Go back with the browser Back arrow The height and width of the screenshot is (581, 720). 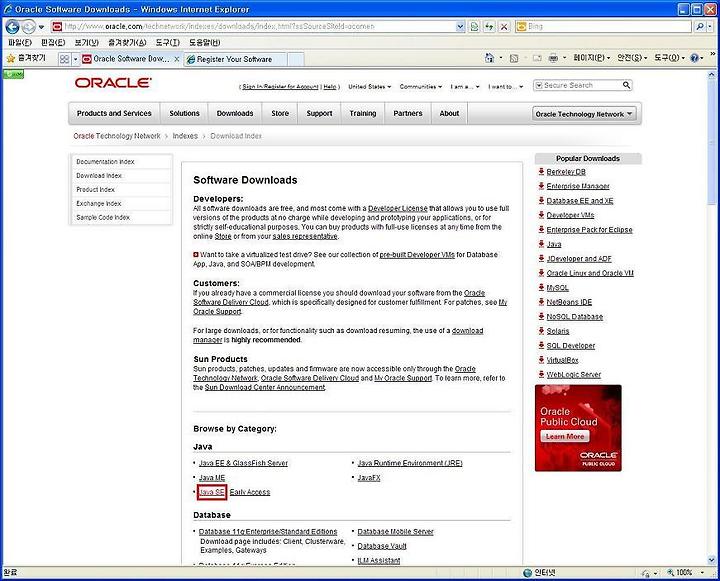(12, 27)
